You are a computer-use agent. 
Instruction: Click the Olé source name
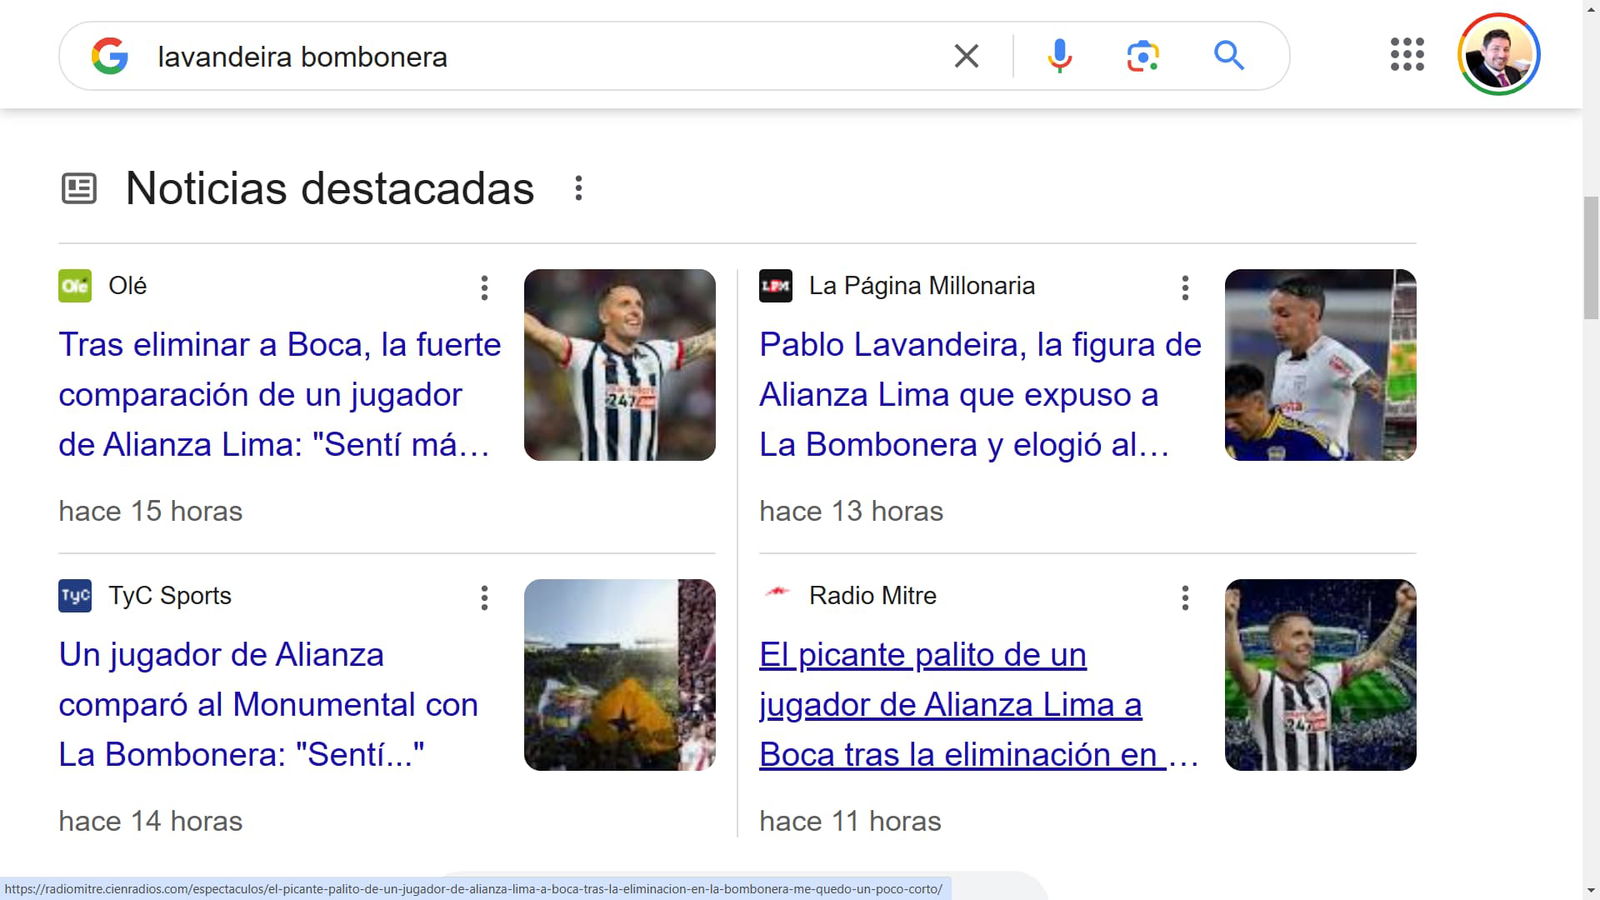[128, 286]
